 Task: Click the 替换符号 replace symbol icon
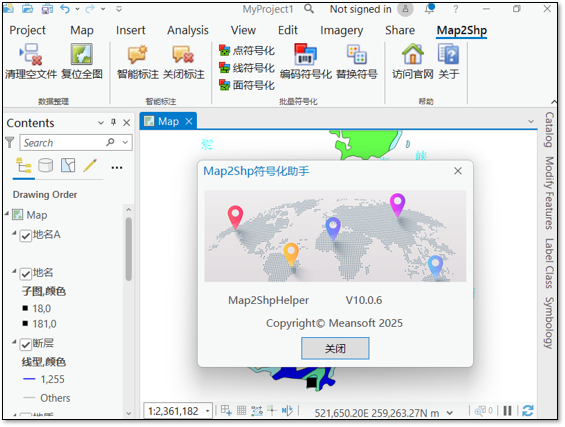pyautogui.click(x=357, y=54)
